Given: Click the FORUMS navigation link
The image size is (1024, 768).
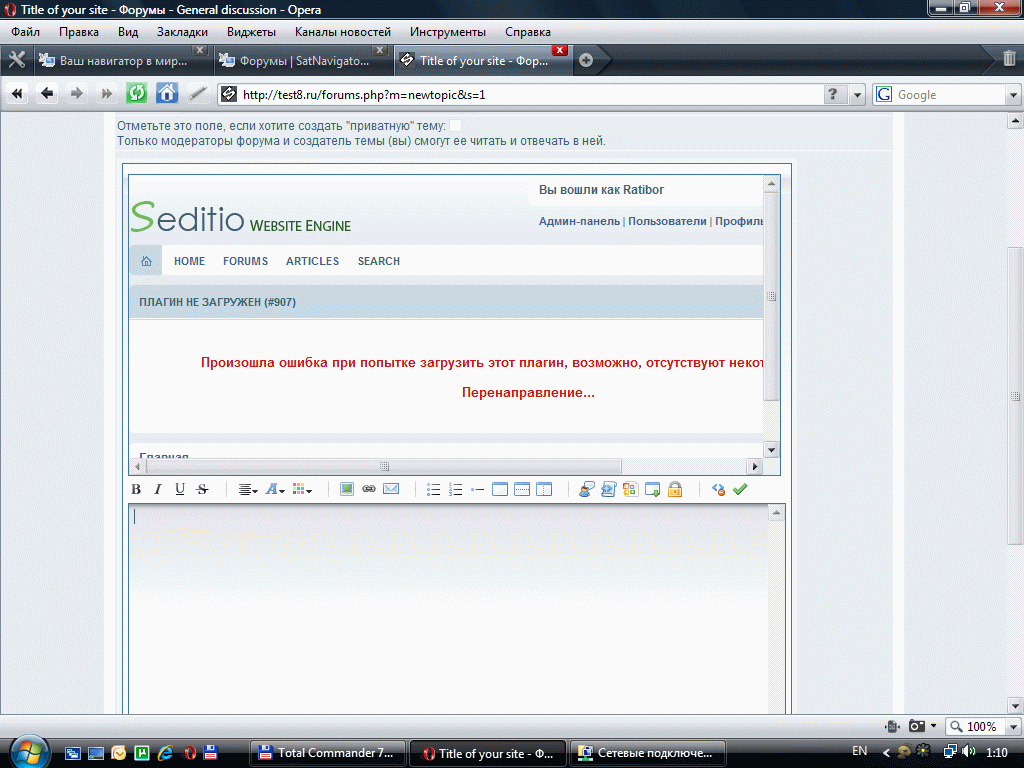Looking at the screenshot, I should [x=246, y=261].
